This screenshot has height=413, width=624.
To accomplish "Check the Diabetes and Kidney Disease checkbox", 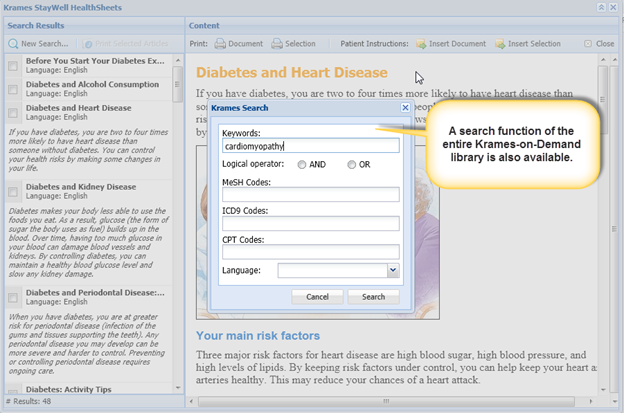I will (13, 191).
